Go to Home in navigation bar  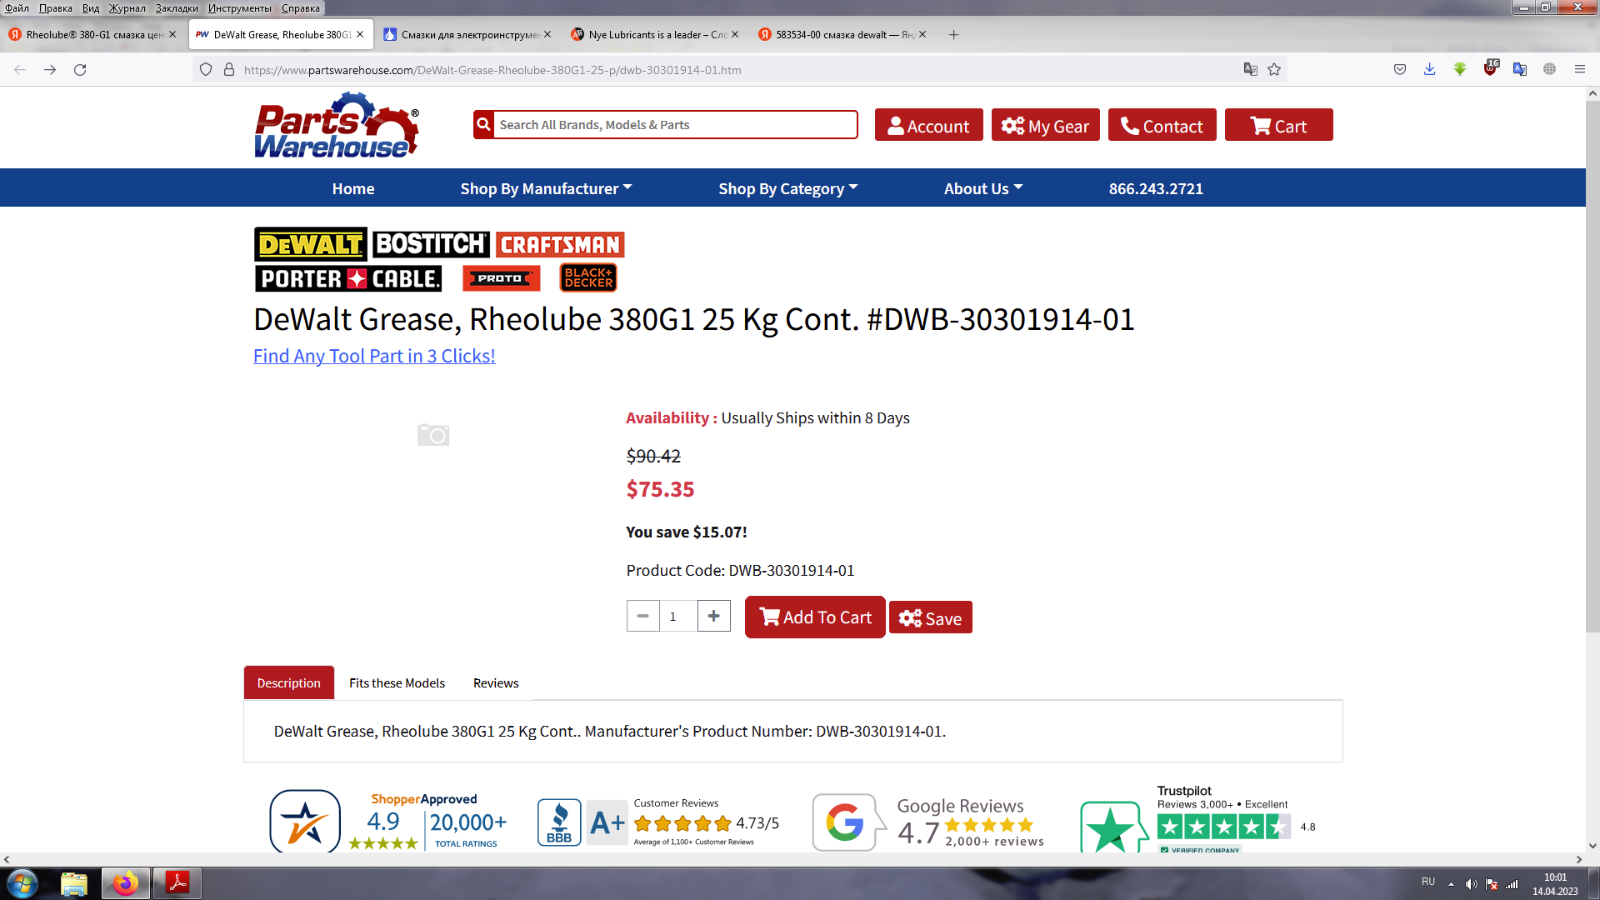tap(353, 188)
